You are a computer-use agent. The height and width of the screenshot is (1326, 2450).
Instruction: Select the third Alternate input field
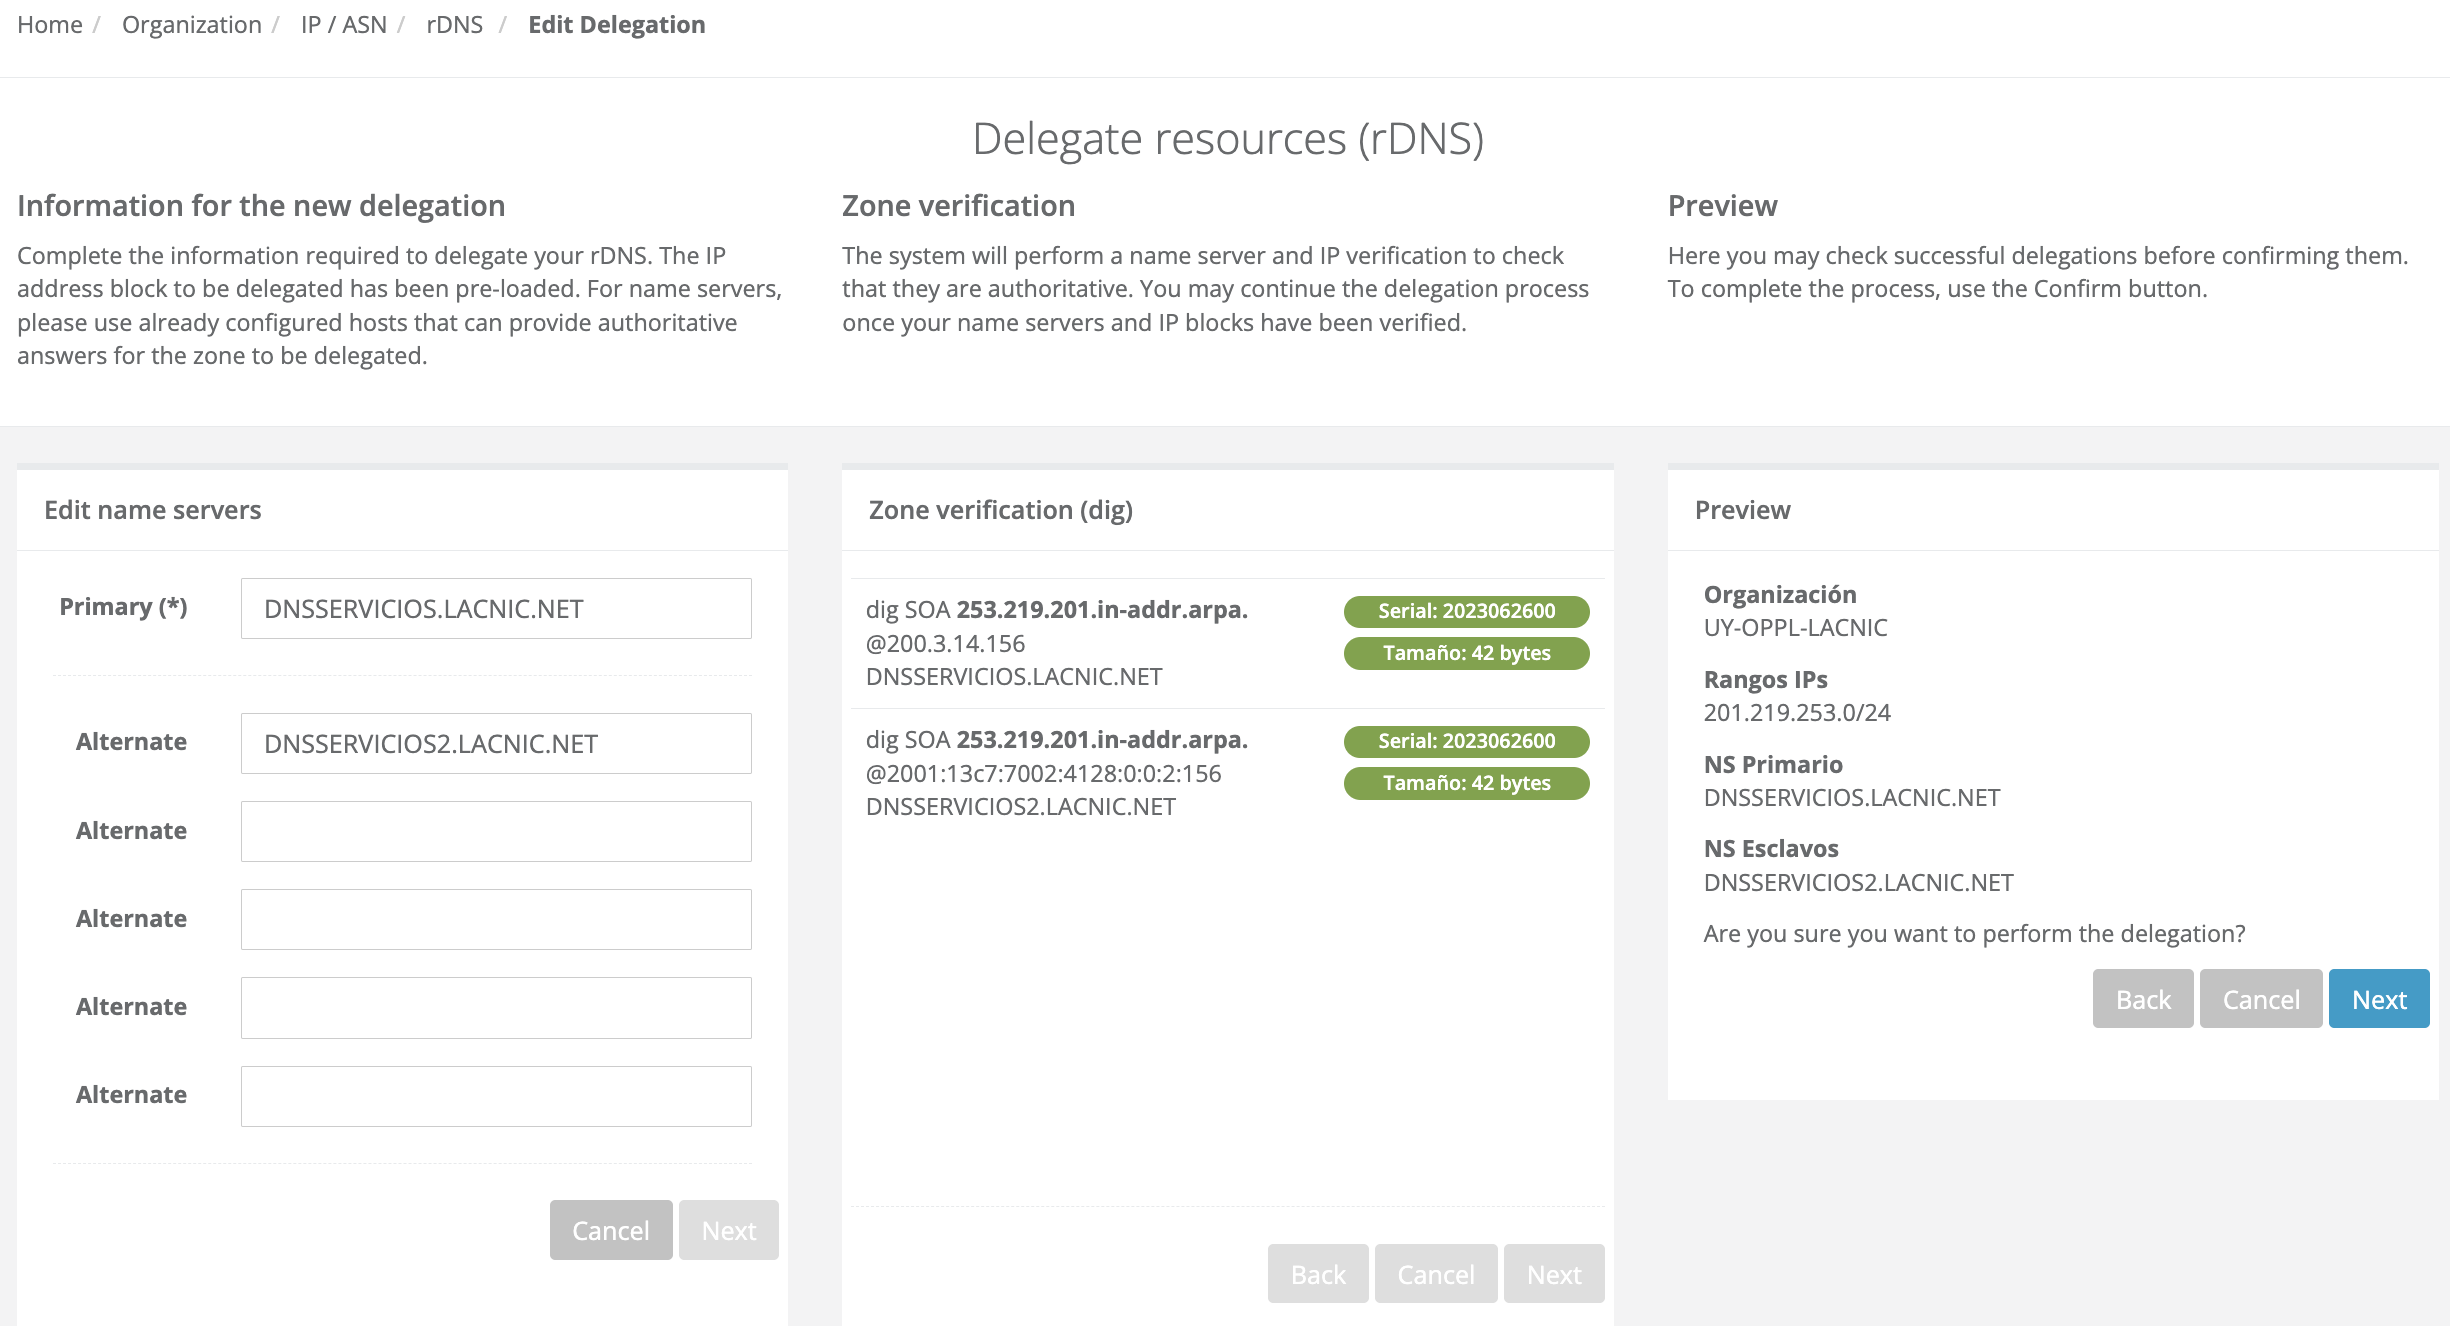pos(496,919)
